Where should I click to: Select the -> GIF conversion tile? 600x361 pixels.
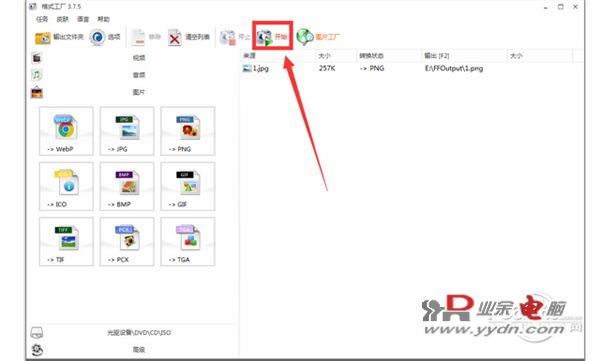[188, 186]
